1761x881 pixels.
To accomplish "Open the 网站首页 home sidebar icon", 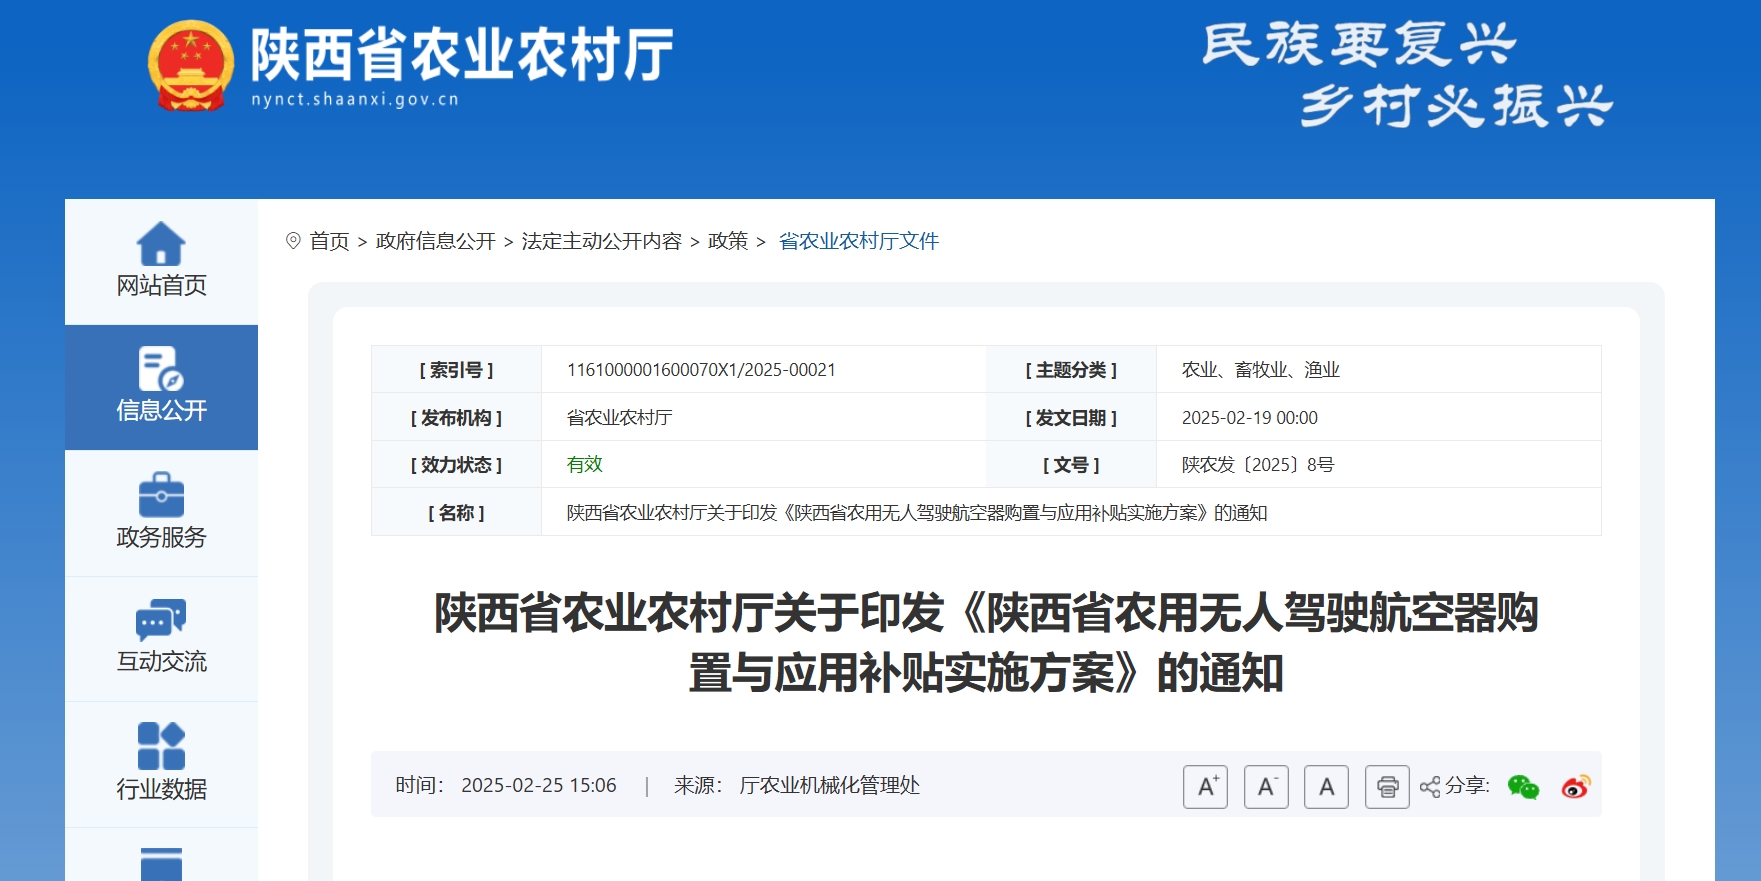I will click(x=161, y=244).
